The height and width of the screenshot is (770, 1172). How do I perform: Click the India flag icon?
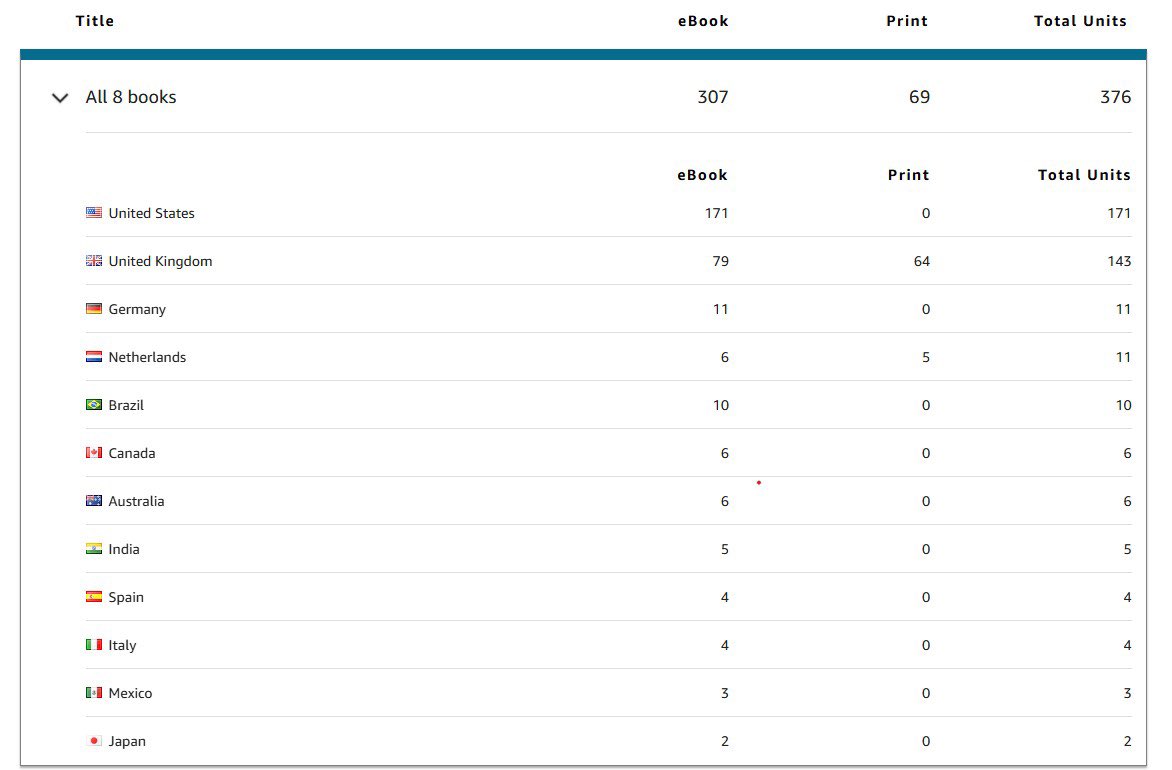pyautogui.click(x=93, y=549)
